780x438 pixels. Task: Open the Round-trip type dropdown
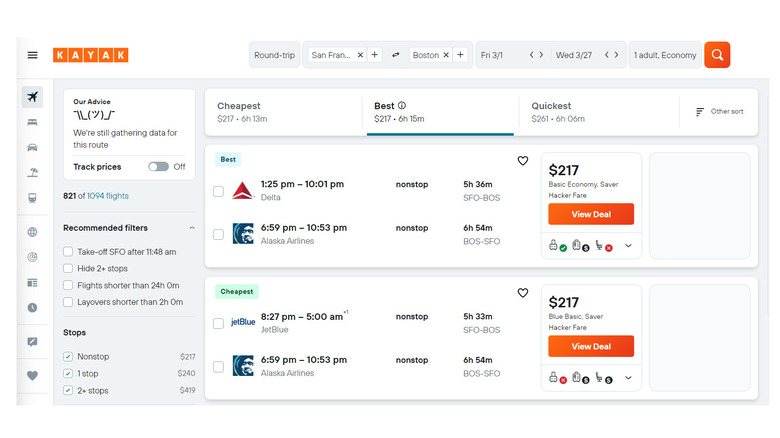[x=274, y=55]
